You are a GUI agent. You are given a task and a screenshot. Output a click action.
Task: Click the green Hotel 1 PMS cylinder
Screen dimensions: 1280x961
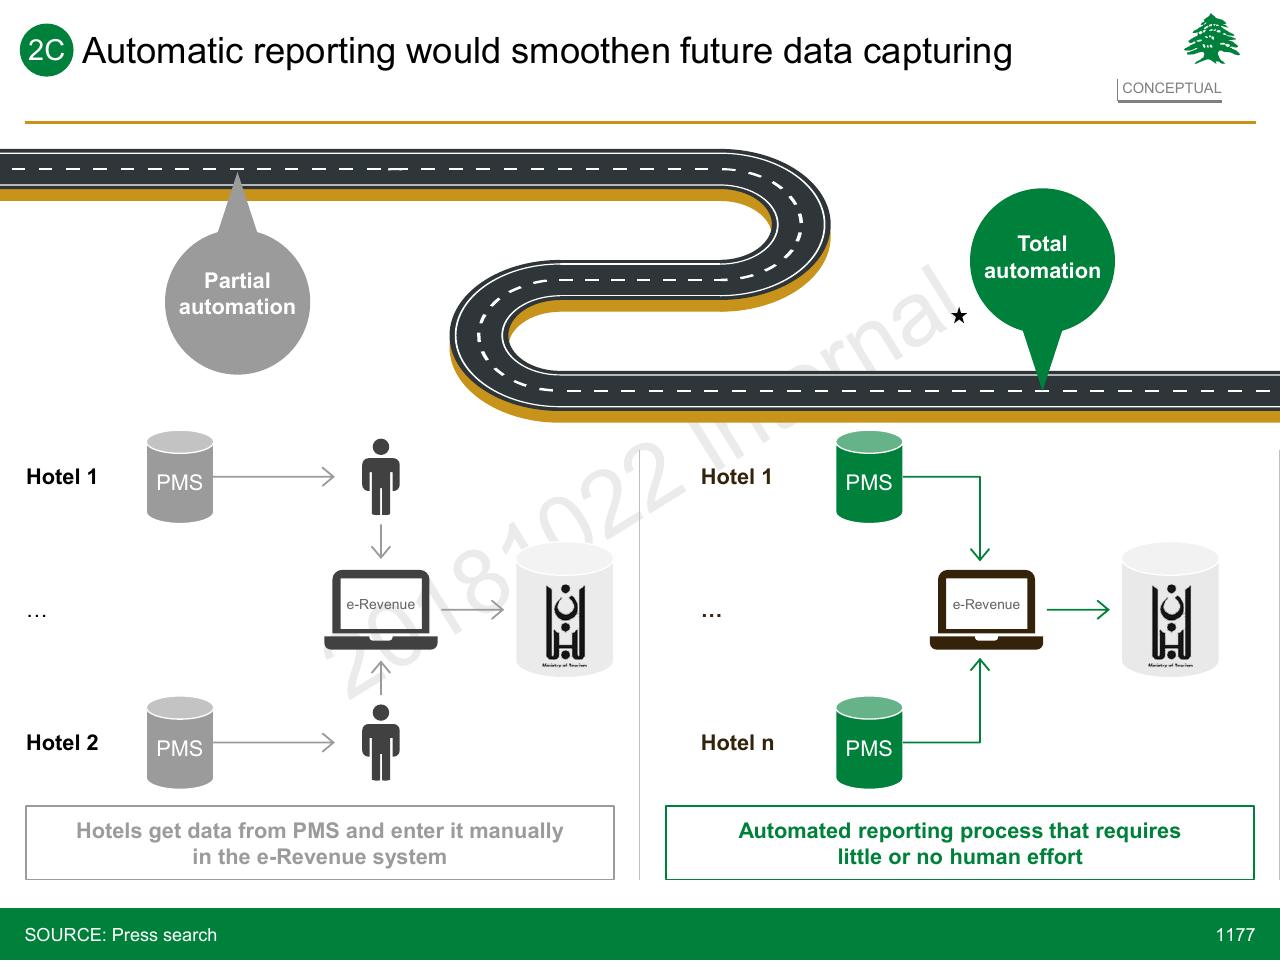pos(869,477)
